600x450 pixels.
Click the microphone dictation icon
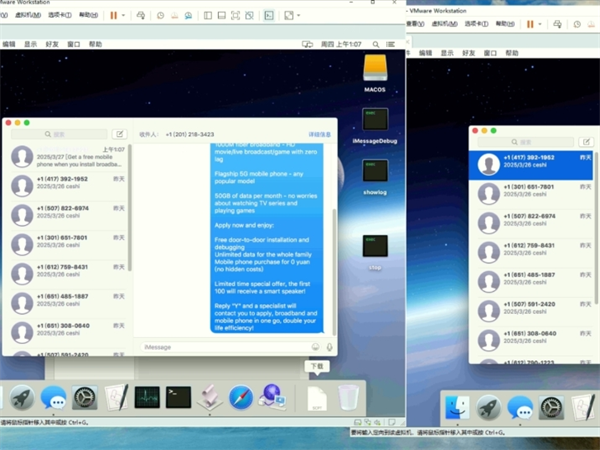pos(329,347)
